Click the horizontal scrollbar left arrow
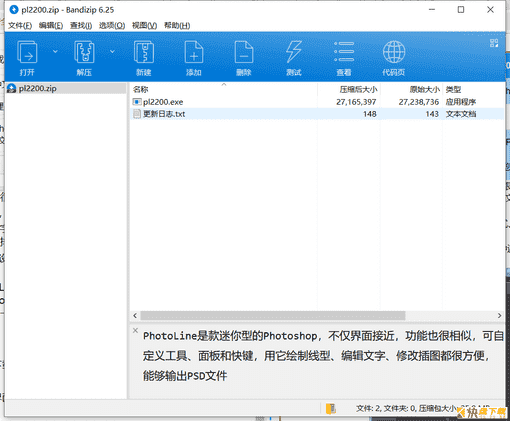The width and height of the screenshot is (510, 421). 135,315
